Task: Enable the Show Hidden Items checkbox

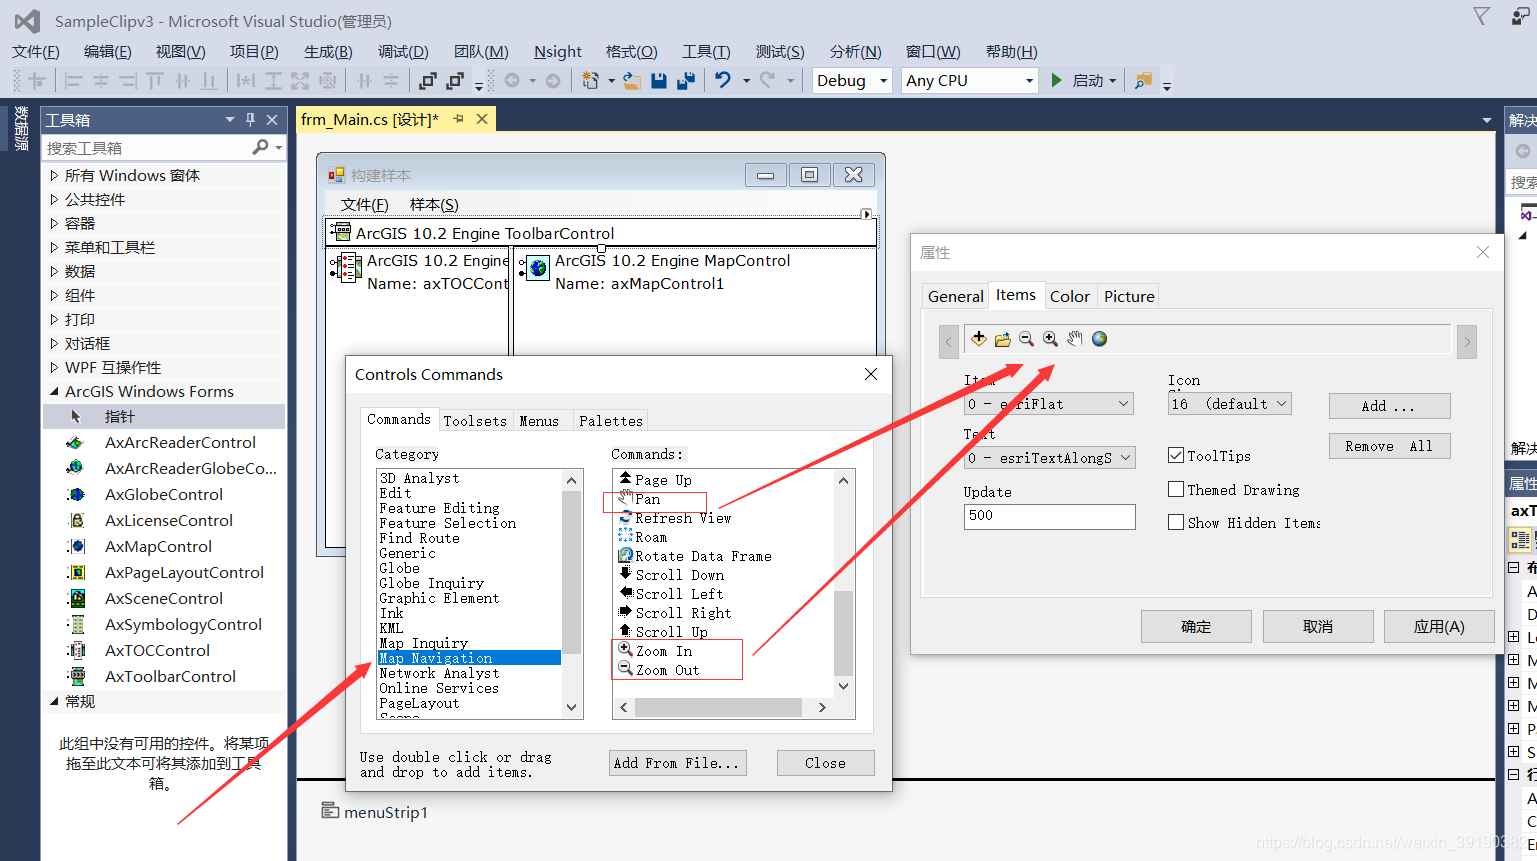Action: 1176,522
